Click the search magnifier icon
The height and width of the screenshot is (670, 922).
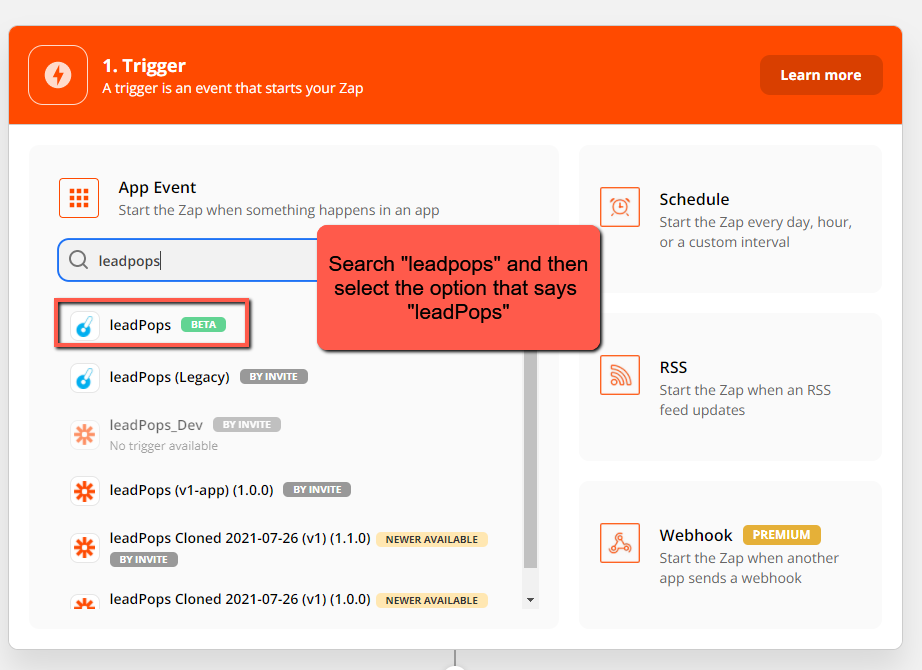78,259
